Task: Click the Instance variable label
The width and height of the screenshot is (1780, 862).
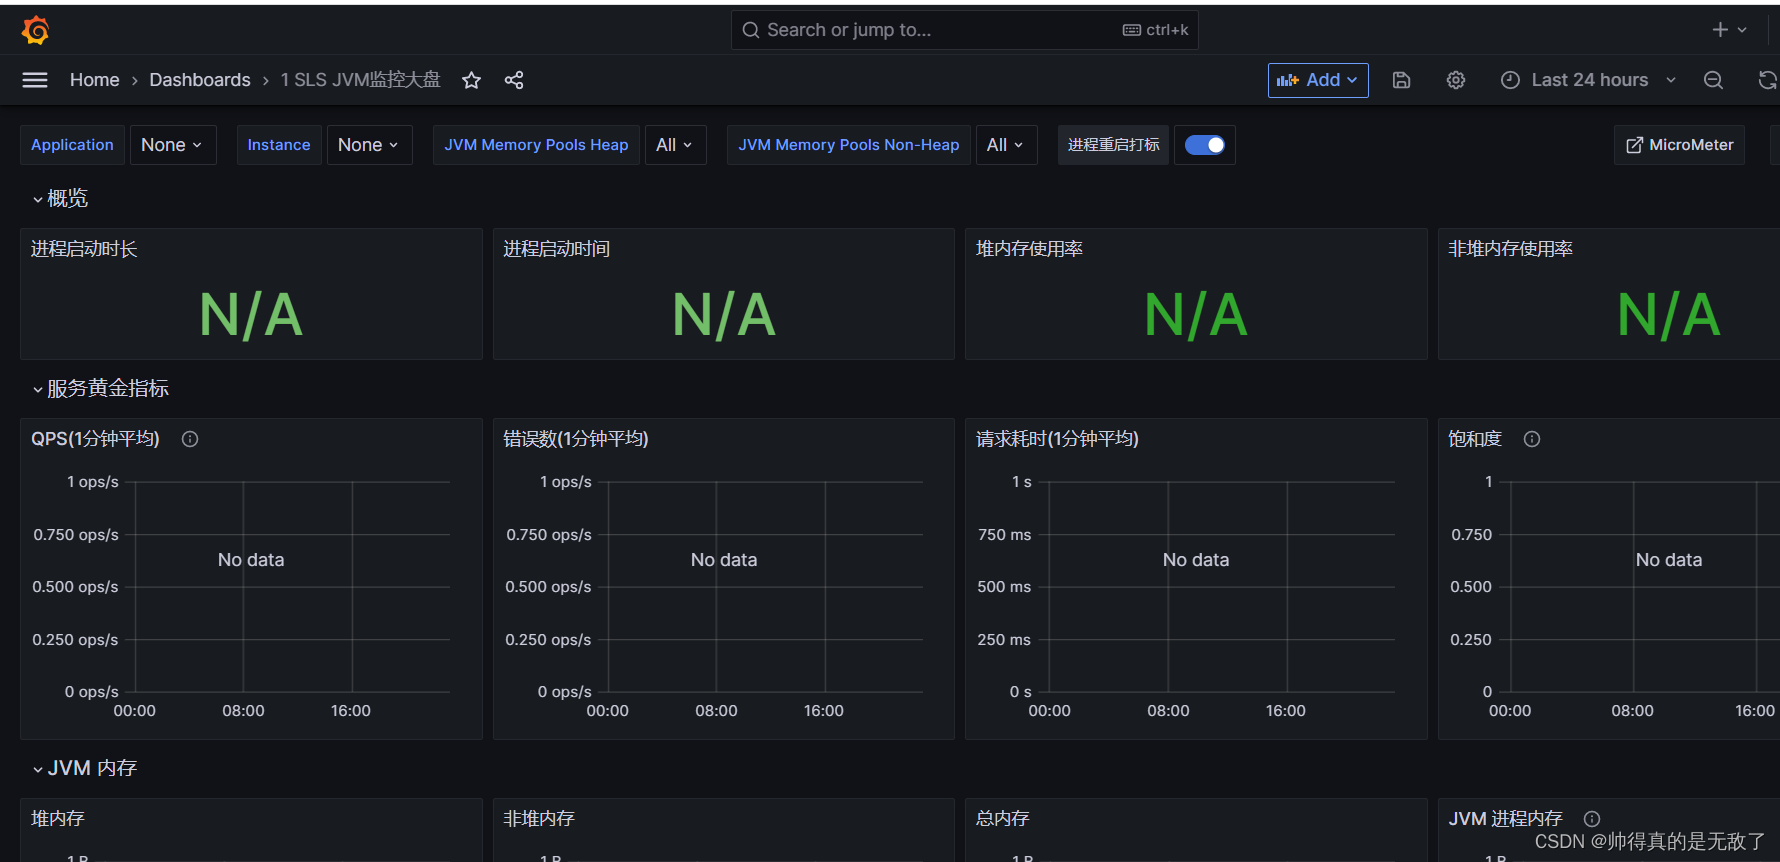Action: [x=279, y=145]
